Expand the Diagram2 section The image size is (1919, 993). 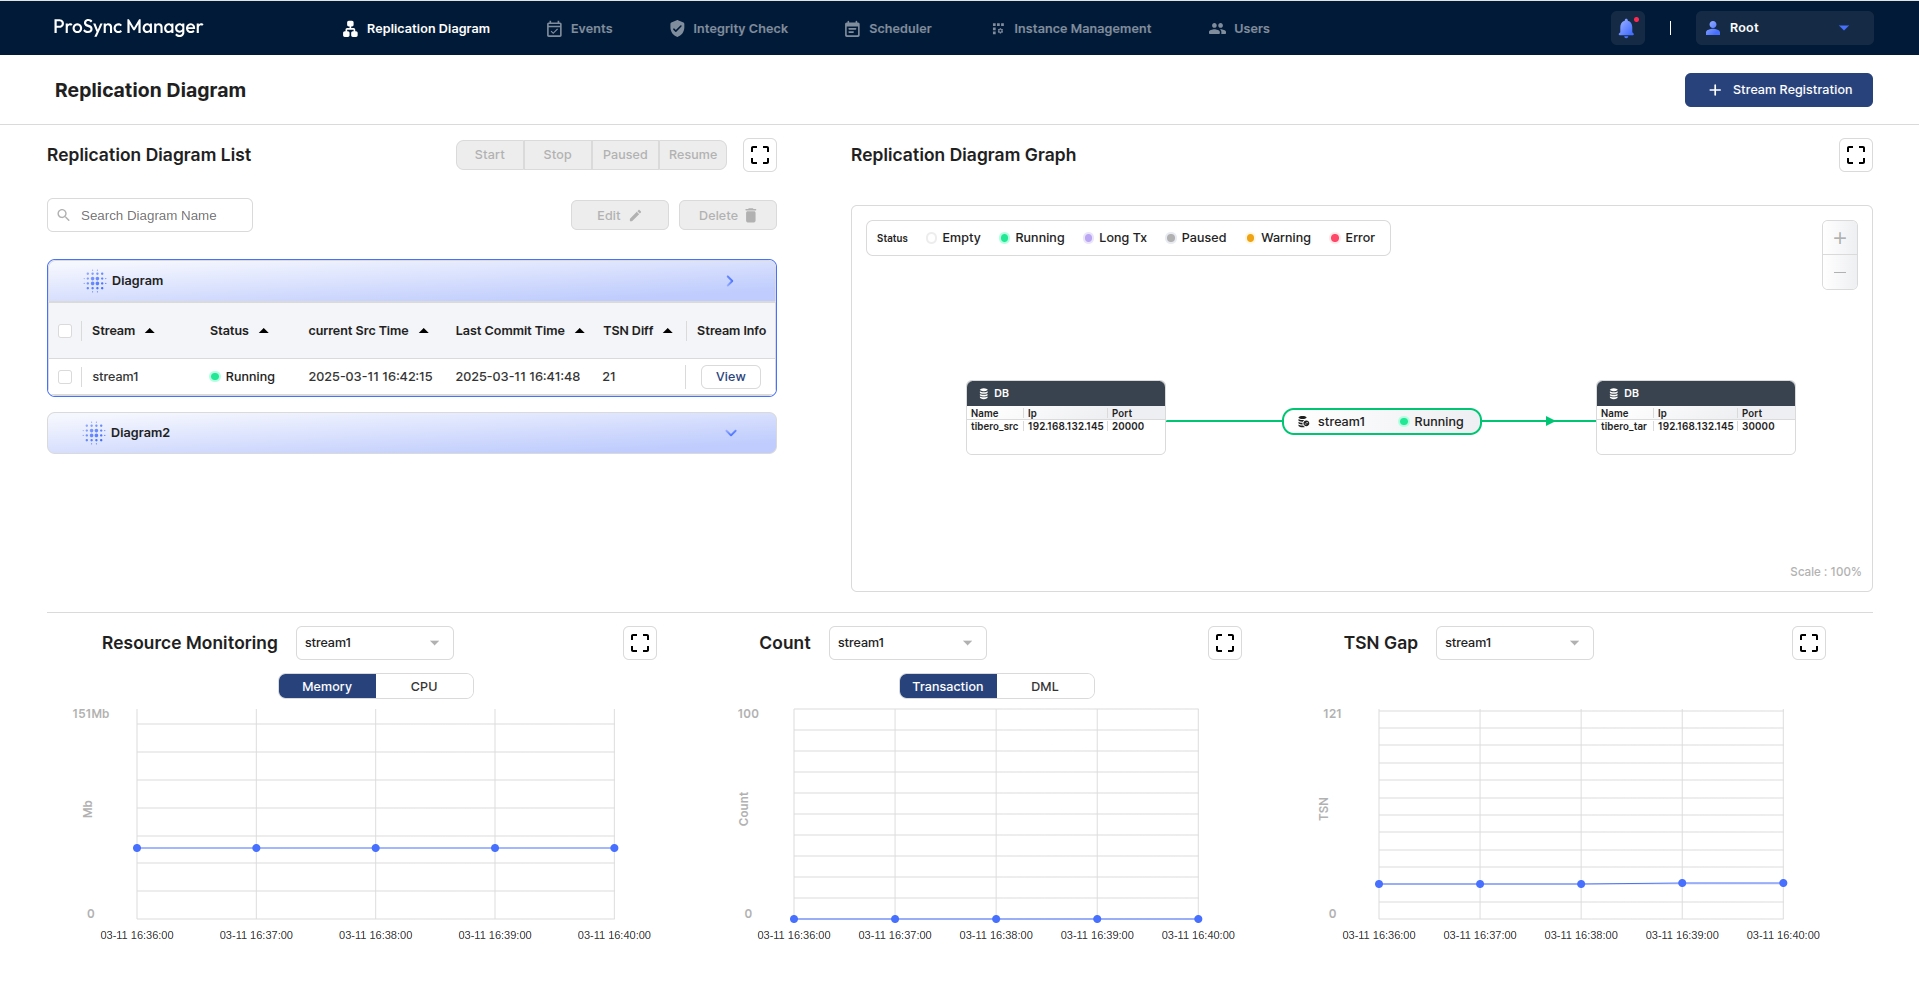coord(731,433)
